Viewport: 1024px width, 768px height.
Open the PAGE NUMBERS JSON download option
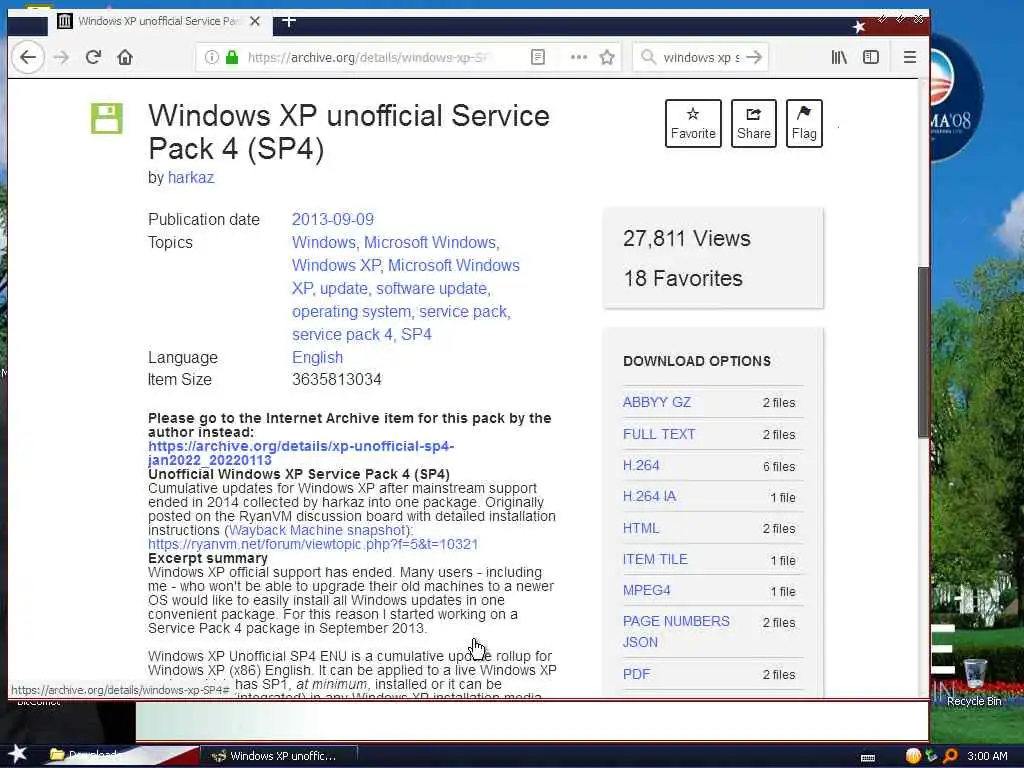coord(676,632)
